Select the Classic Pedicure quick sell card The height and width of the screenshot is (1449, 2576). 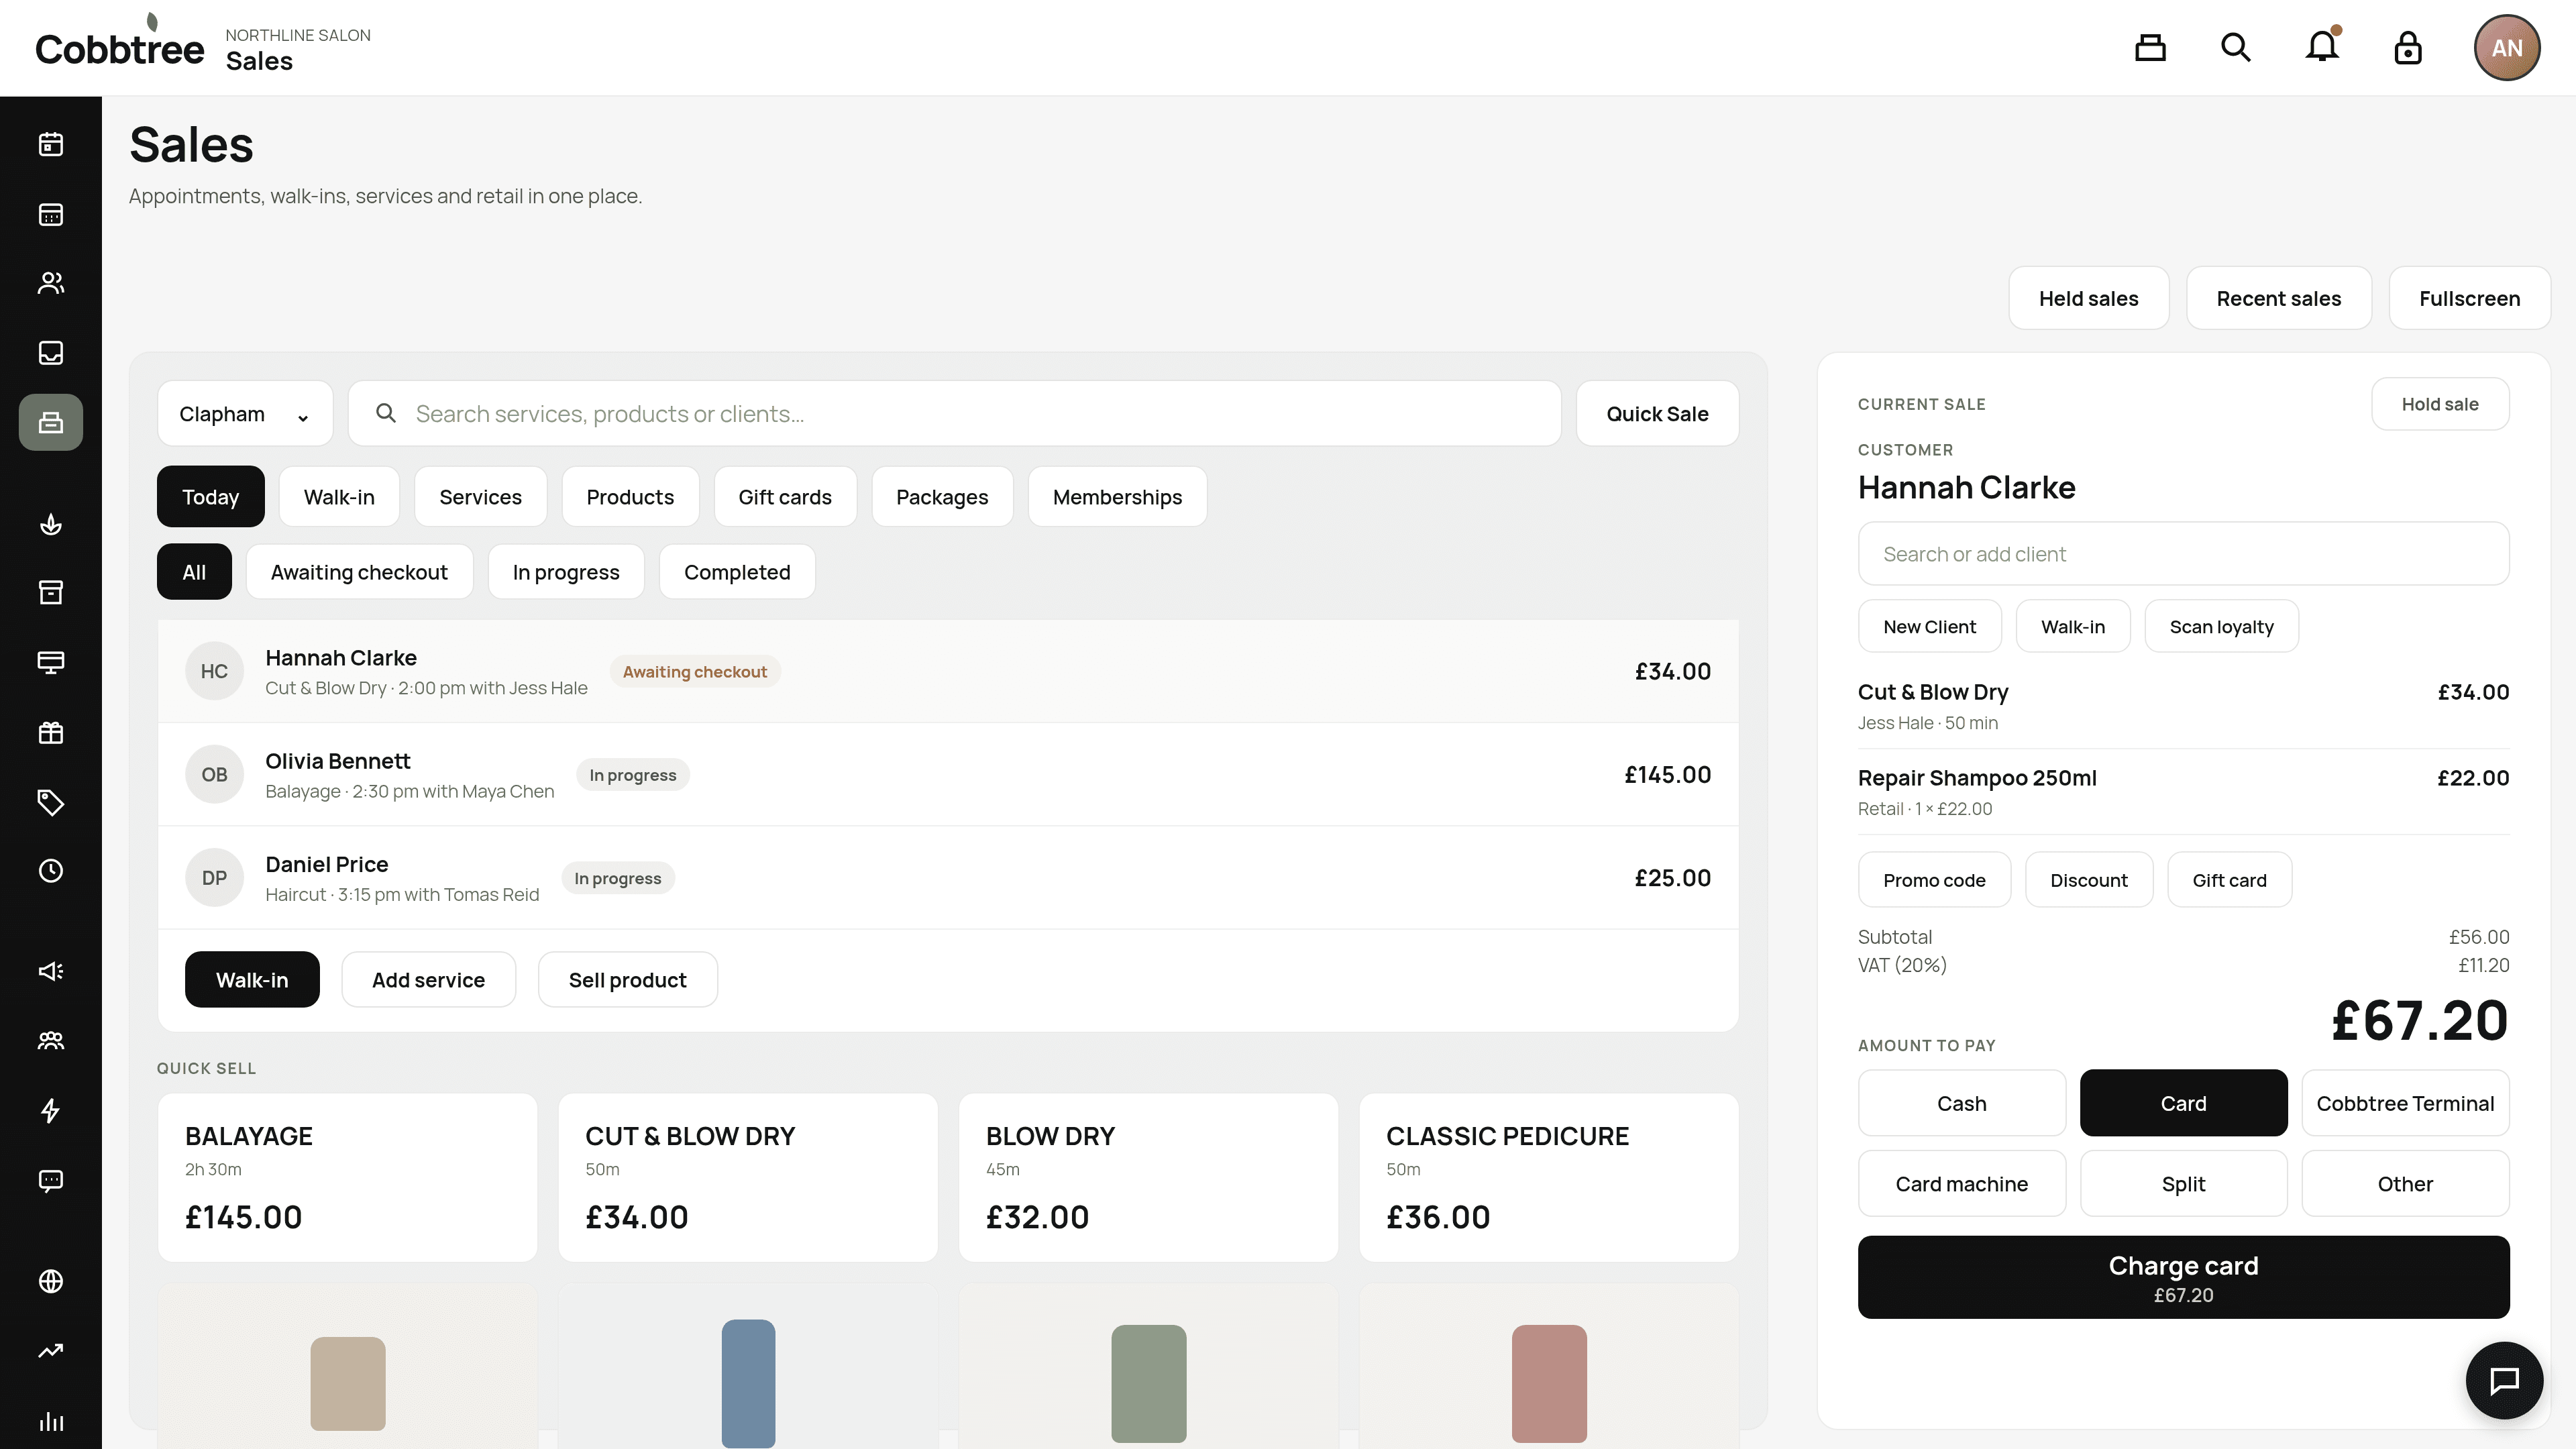[1548, 1178]
